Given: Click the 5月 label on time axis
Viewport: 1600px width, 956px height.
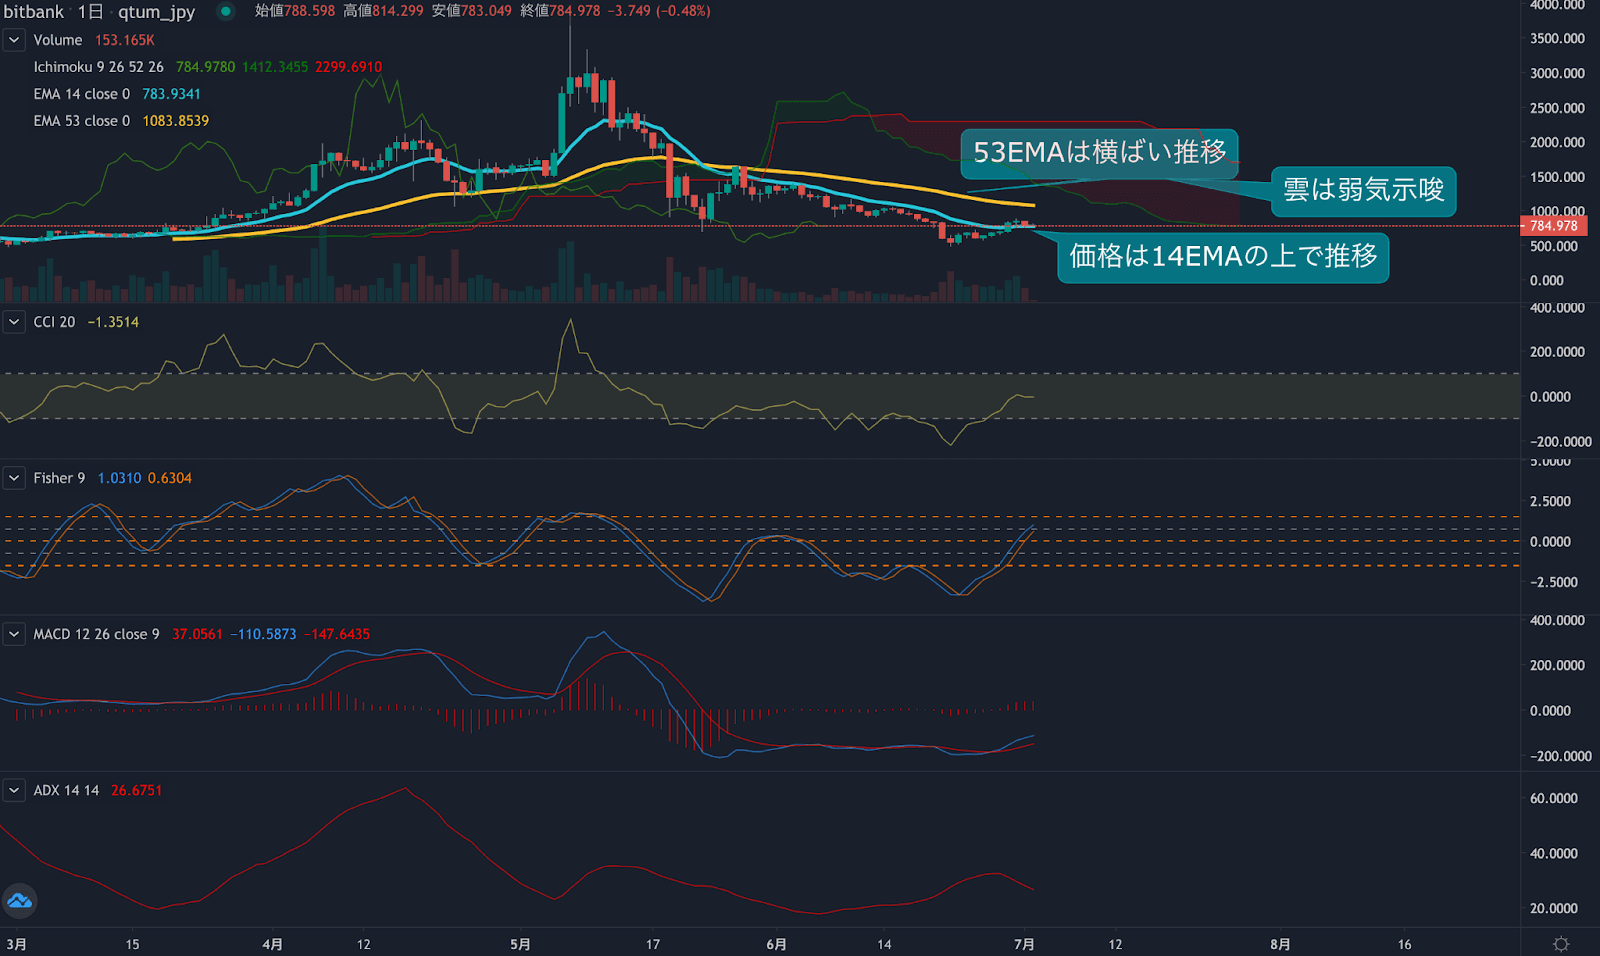Looking at the screenshot, I should [x=520, y=944].
